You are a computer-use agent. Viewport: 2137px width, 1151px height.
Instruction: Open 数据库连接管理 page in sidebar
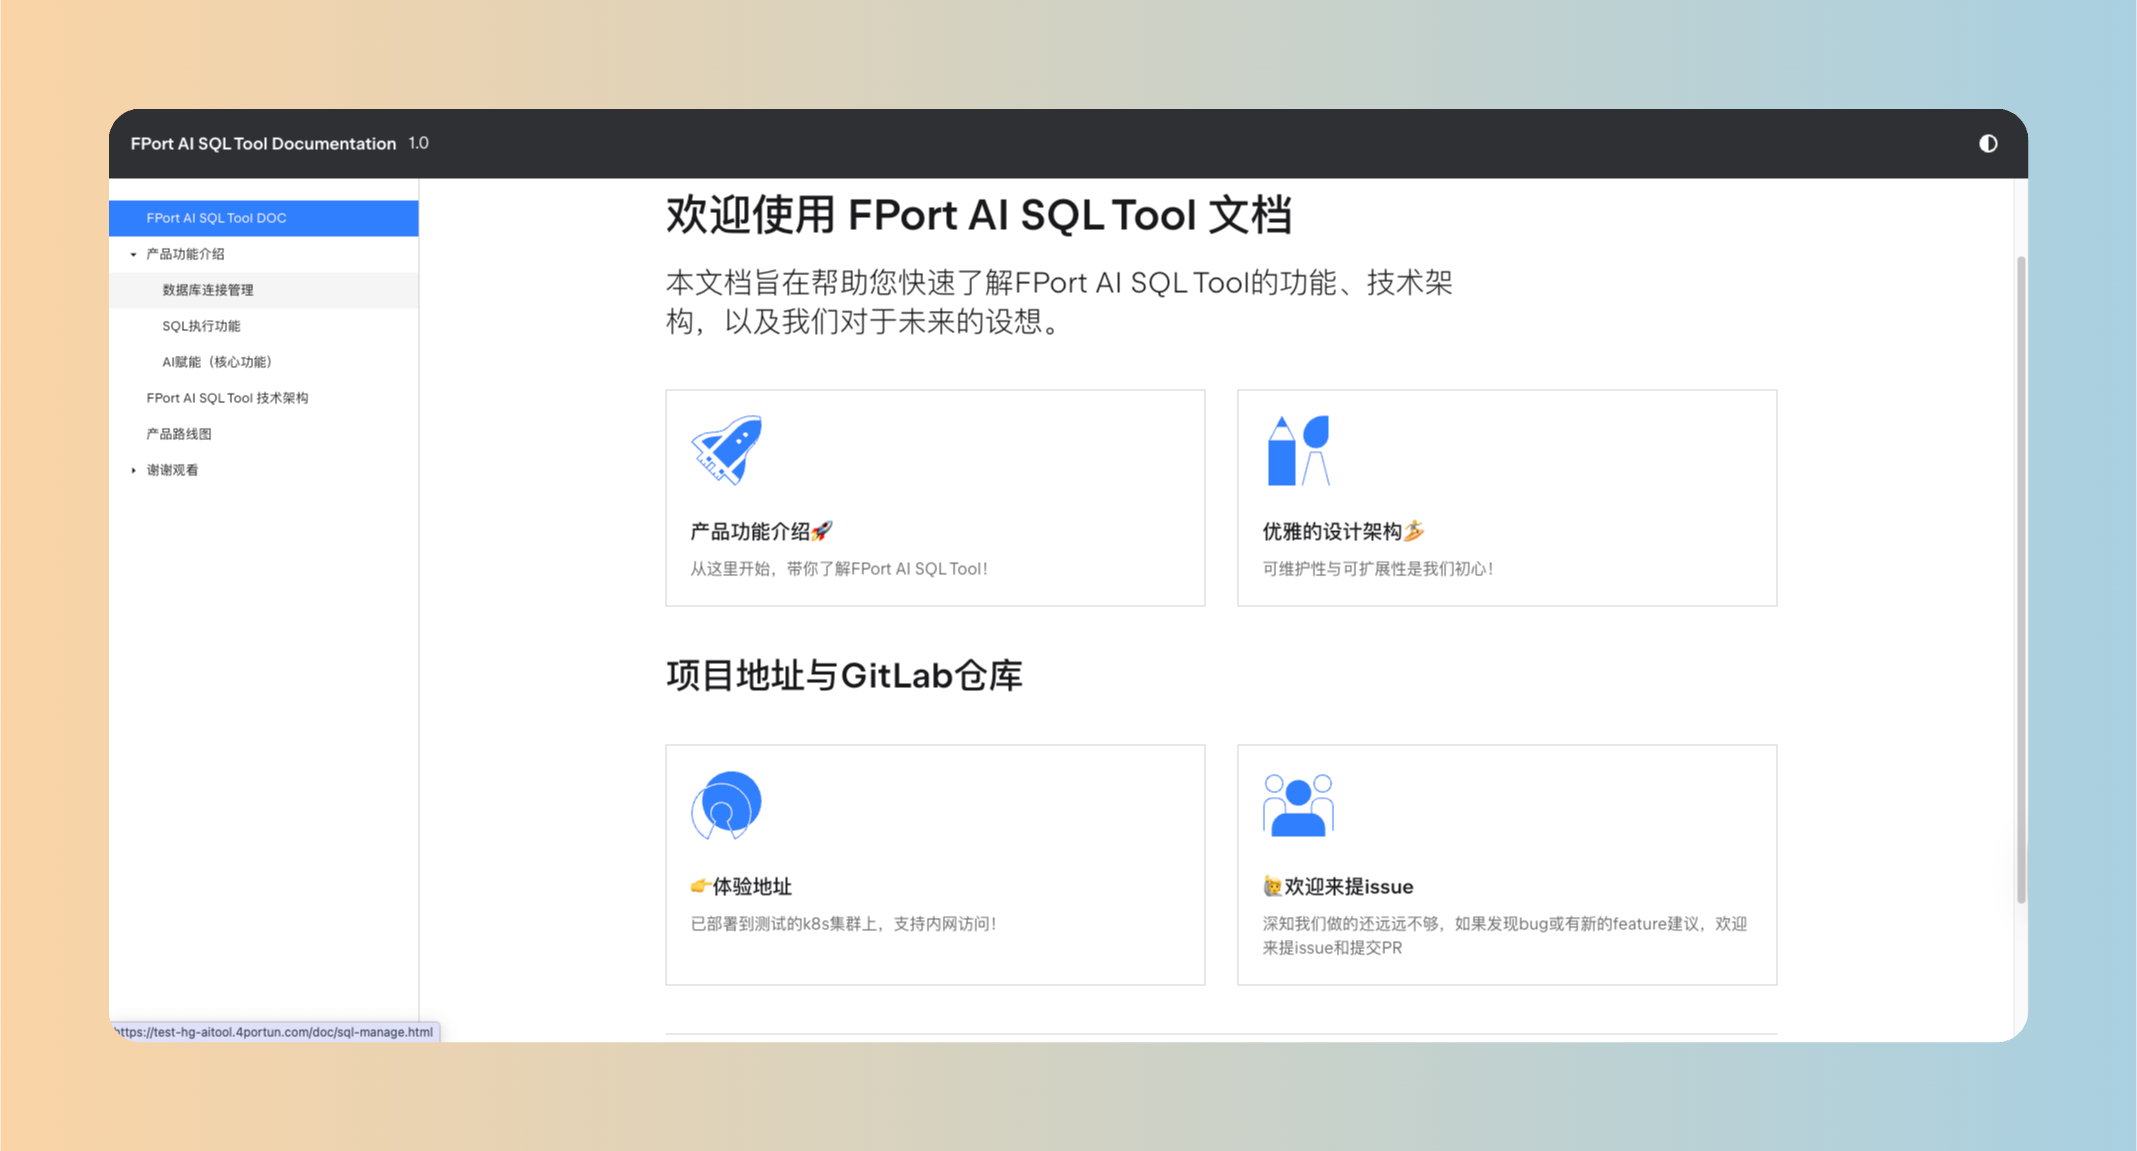(208, 290)
